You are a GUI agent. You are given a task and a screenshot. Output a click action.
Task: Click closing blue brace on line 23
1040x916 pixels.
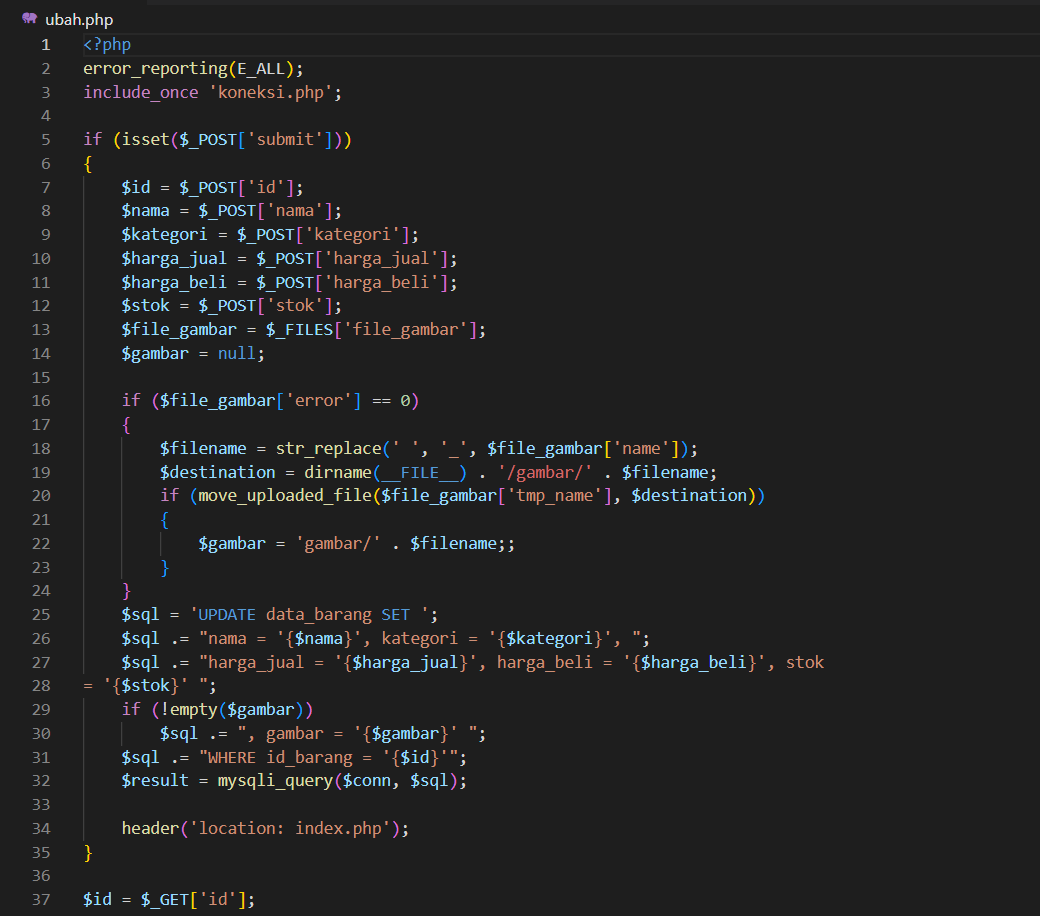(165, 568)
